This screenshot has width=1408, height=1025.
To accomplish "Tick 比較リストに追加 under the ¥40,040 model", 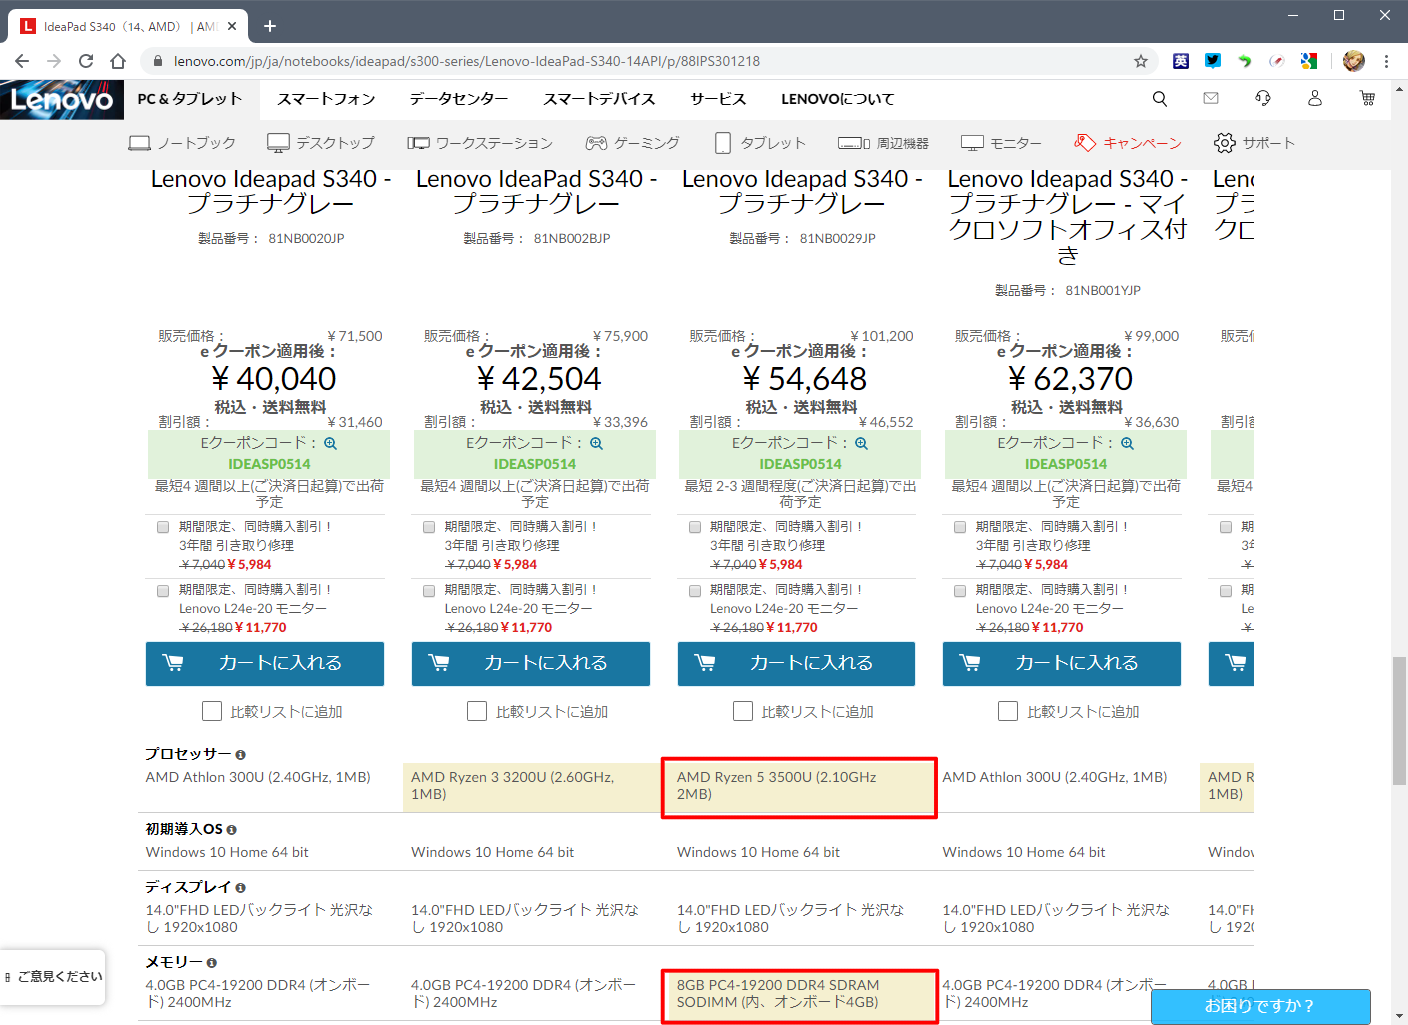I will (212, 711).
